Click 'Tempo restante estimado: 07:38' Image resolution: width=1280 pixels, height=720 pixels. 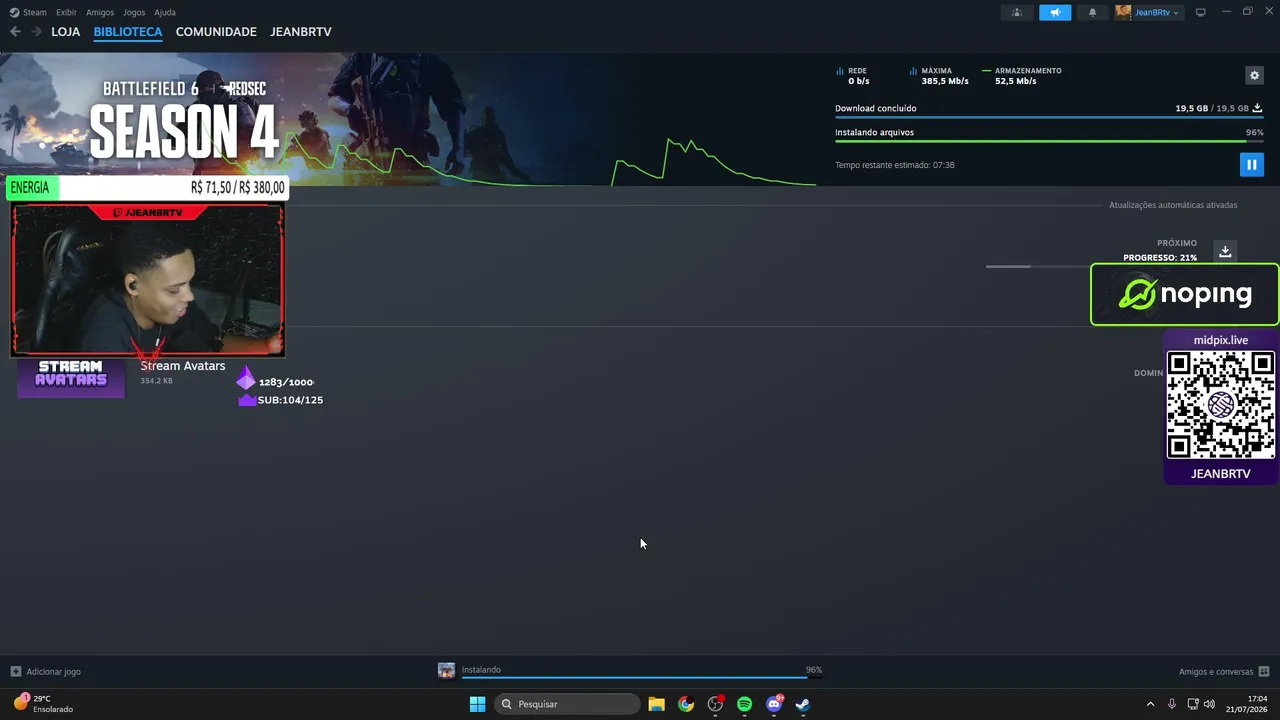pos(895,165)
